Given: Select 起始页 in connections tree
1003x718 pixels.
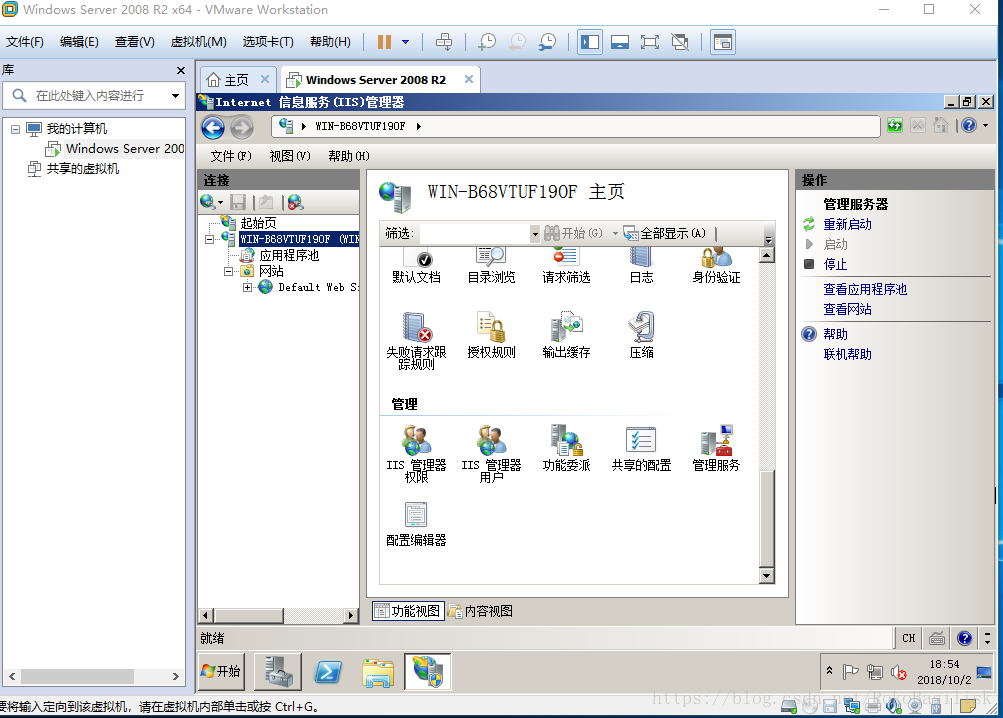Looking at the screenshot, I should [x=258, y=223].
